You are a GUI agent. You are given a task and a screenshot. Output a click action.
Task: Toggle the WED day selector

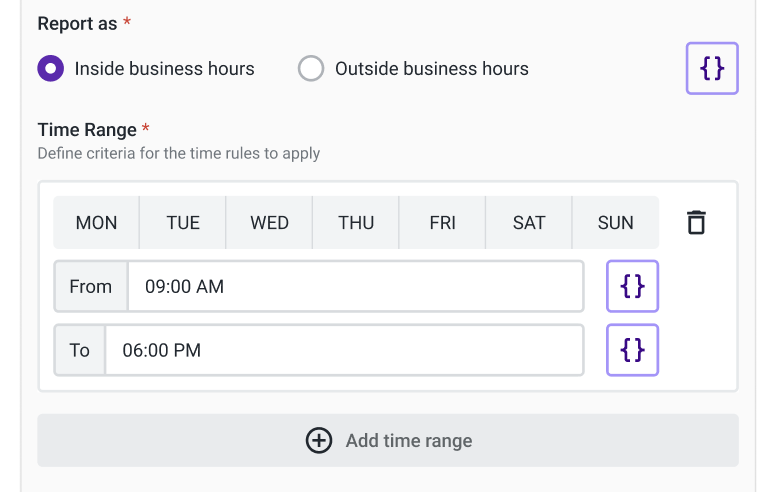click(x=269, y=223)
